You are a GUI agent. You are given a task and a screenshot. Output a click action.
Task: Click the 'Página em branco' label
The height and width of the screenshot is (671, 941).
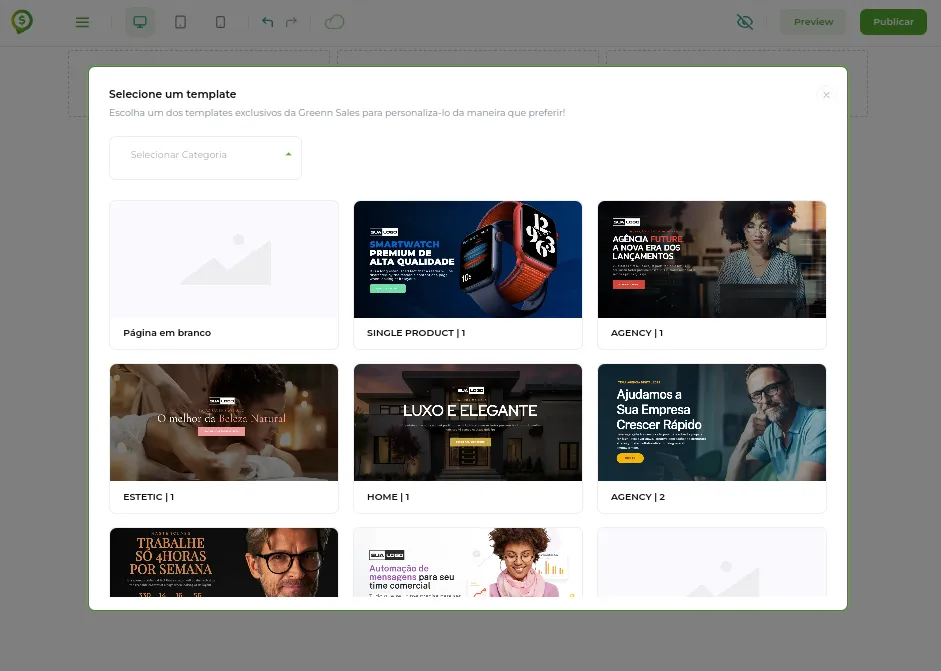(167, 332)
